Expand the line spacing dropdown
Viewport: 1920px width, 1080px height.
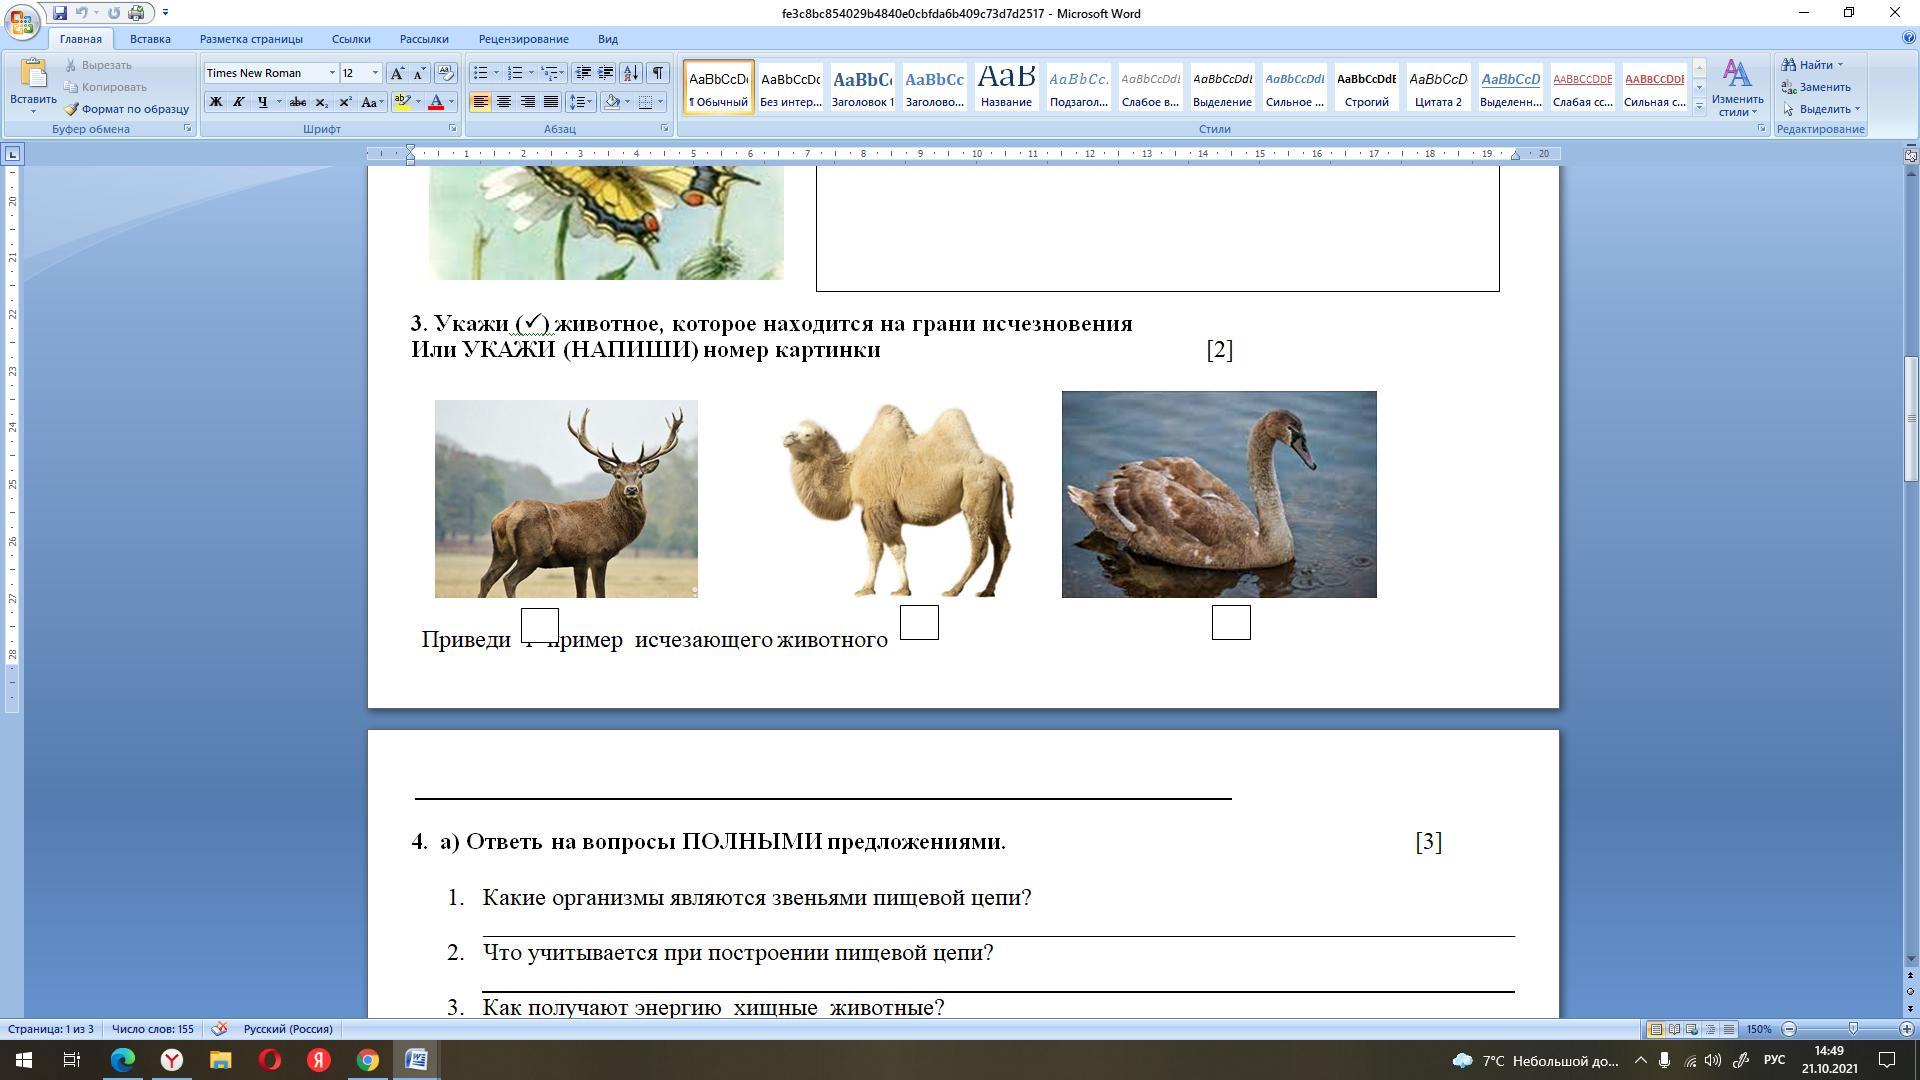point(590,102)
